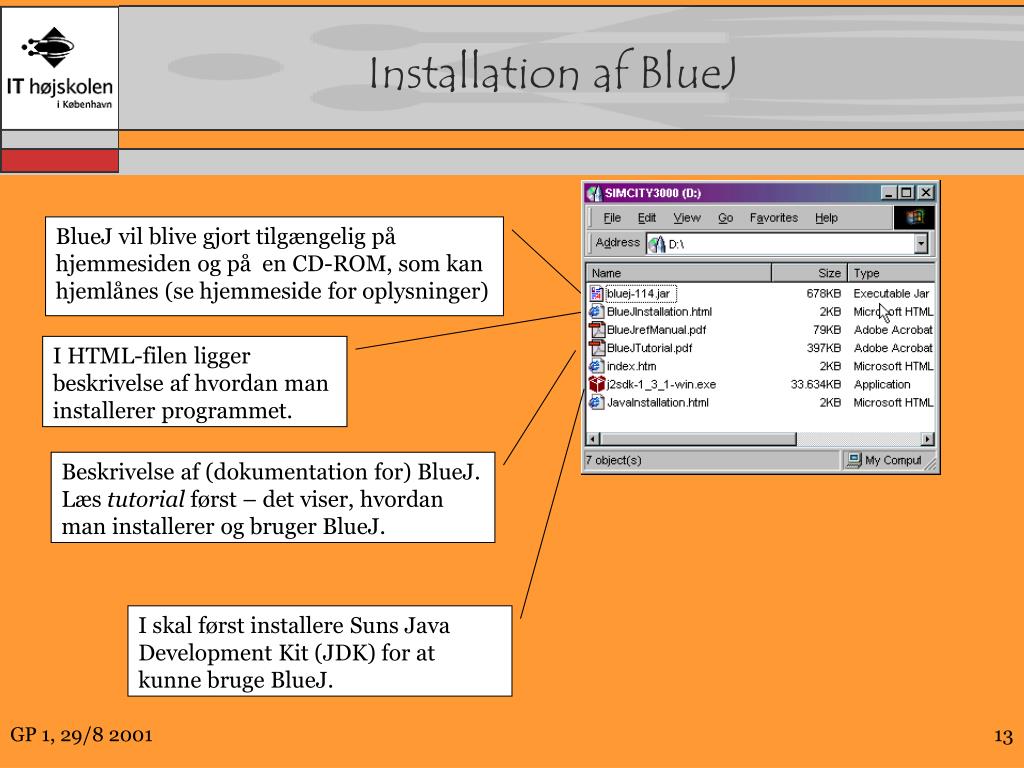This screenshot has height=768, width=1024.
Task: Click the BlueJTutorial.pdf Acrobat icon
Action: [x=596, y=348]
